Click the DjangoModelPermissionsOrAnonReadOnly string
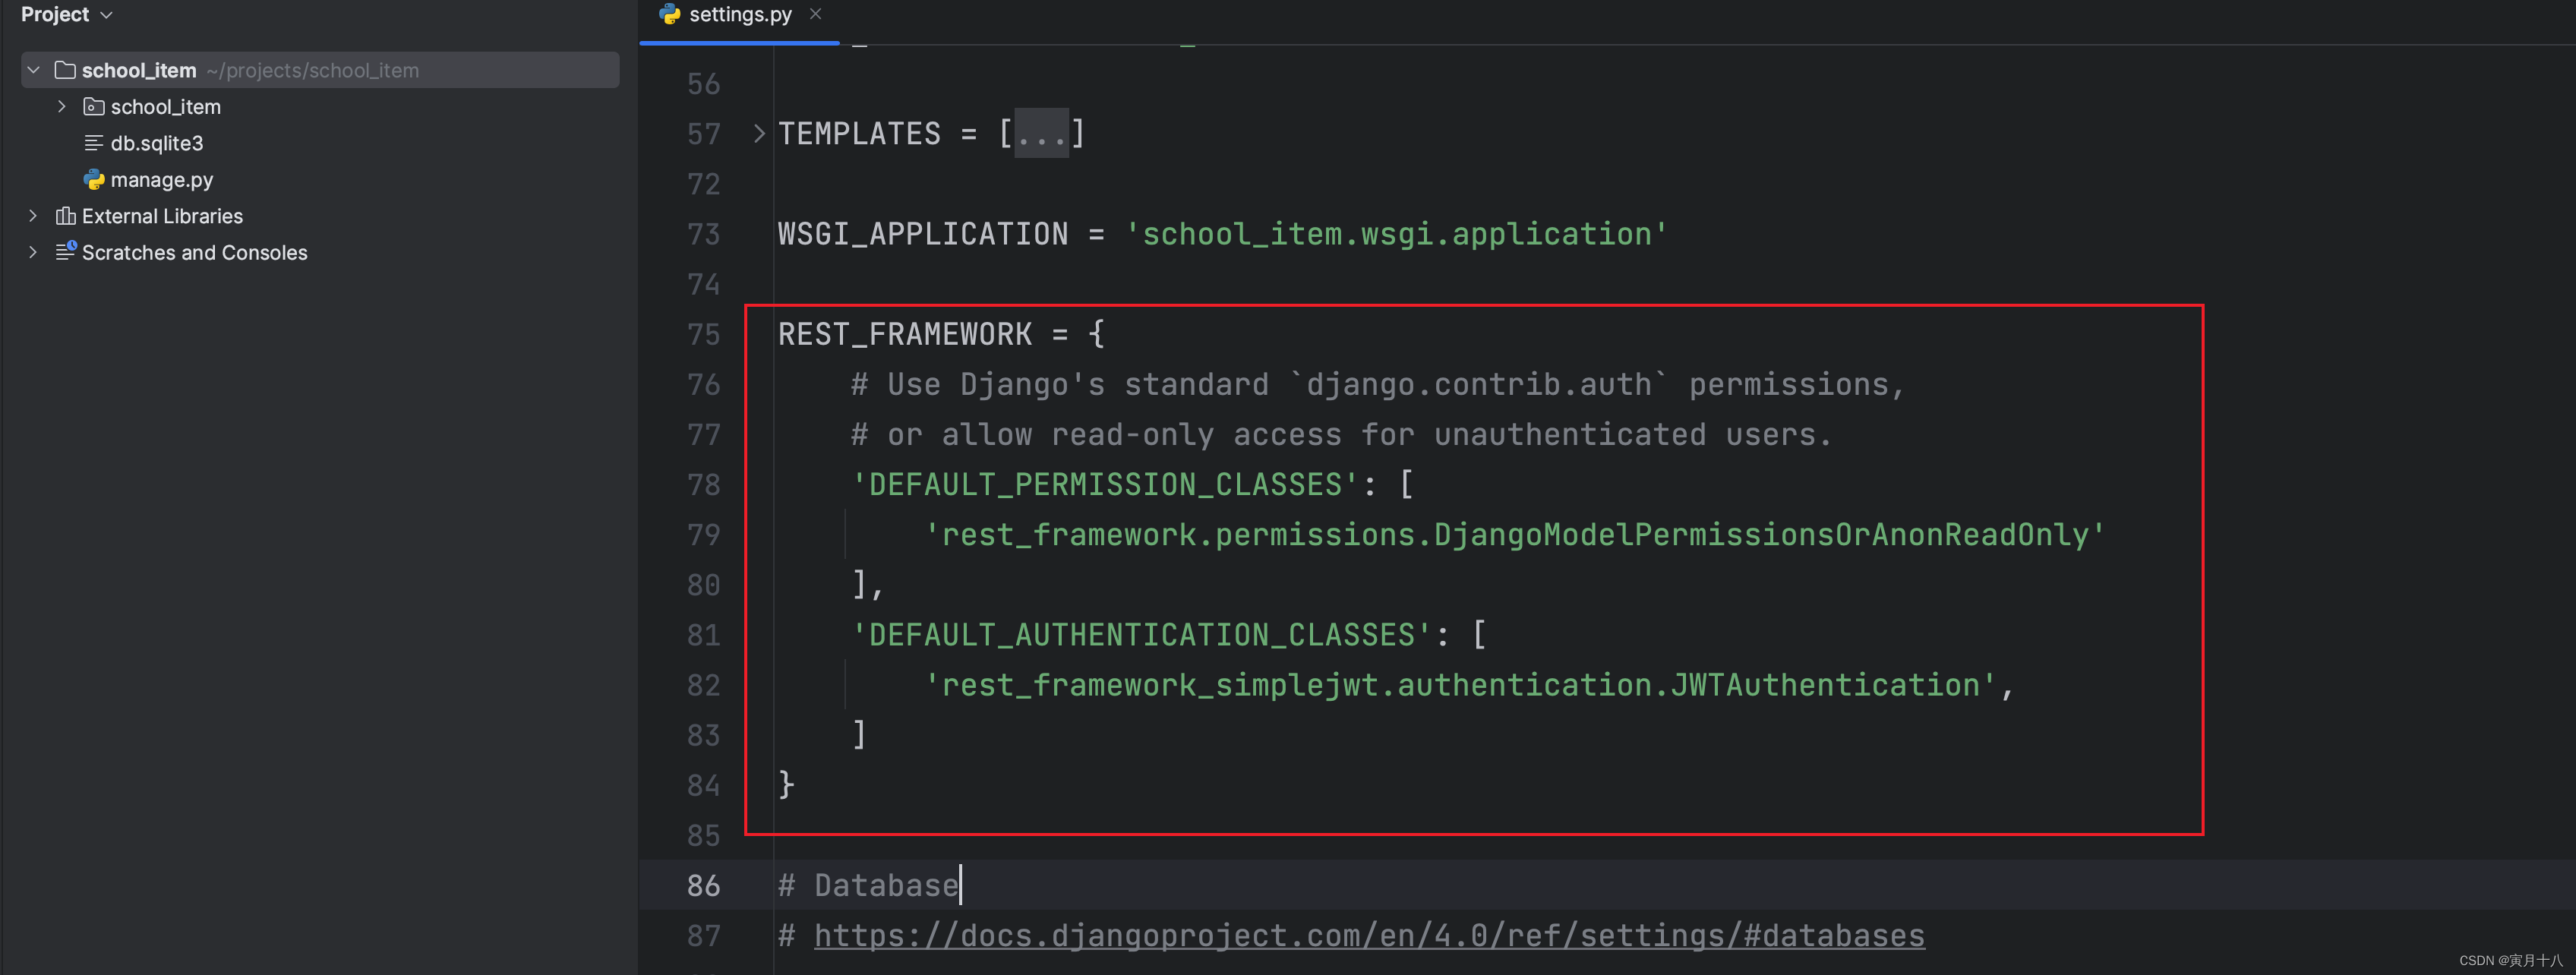 click(1515, 535)
